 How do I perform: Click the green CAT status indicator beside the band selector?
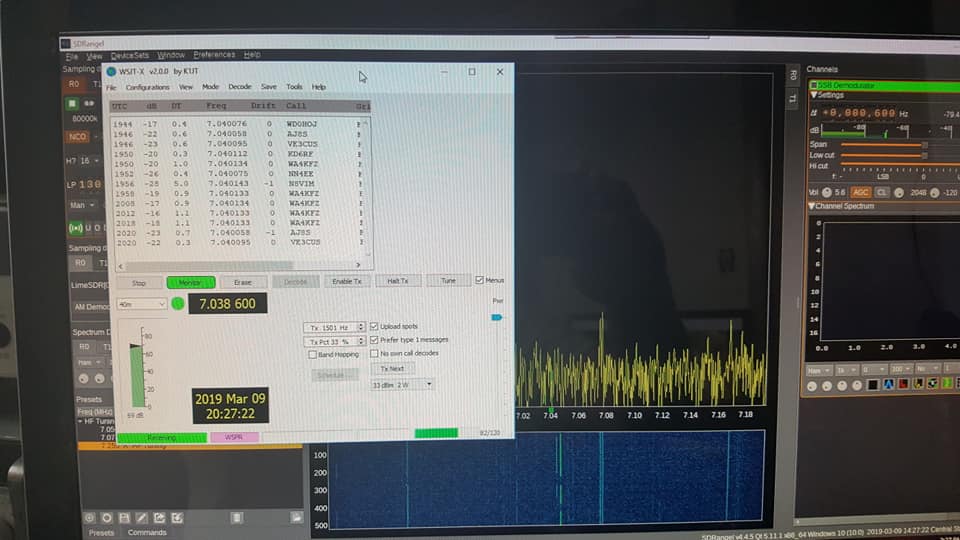coord(178,303)
